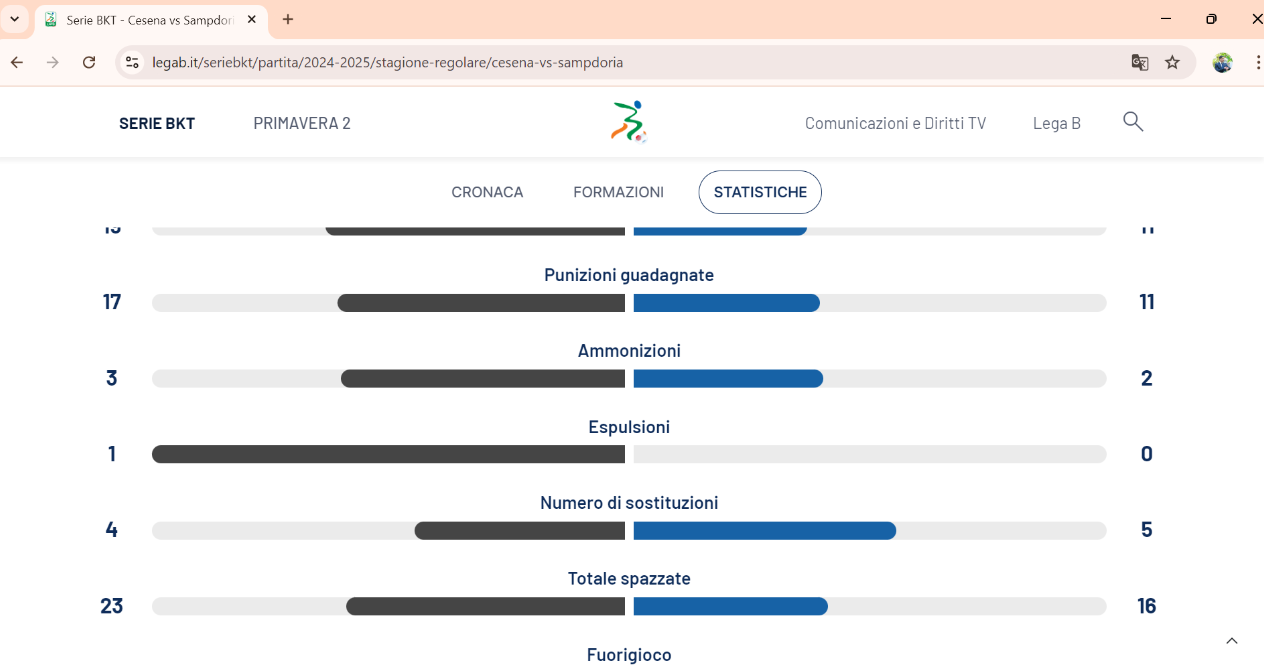
Task: View site information icon in address bar
Action: (x=131, y=62)
